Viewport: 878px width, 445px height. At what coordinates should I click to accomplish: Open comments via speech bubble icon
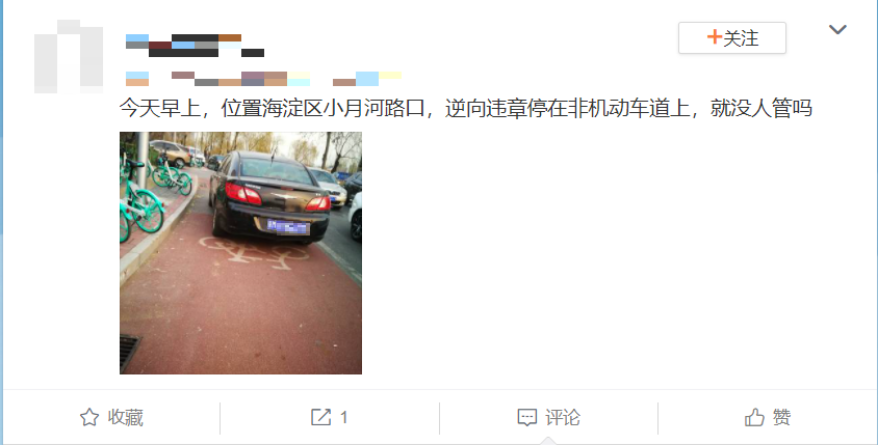tap(527, 418)
